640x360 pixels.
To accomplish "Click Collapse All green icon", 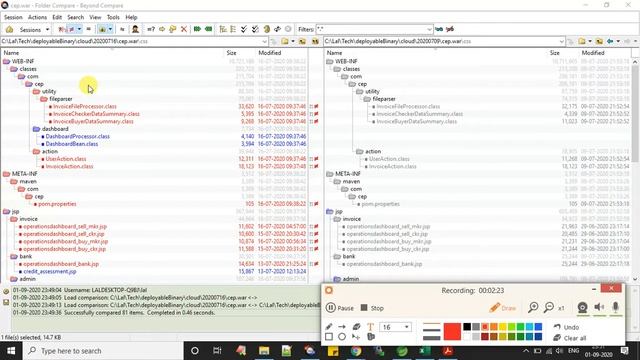I will tap(208, 29).
